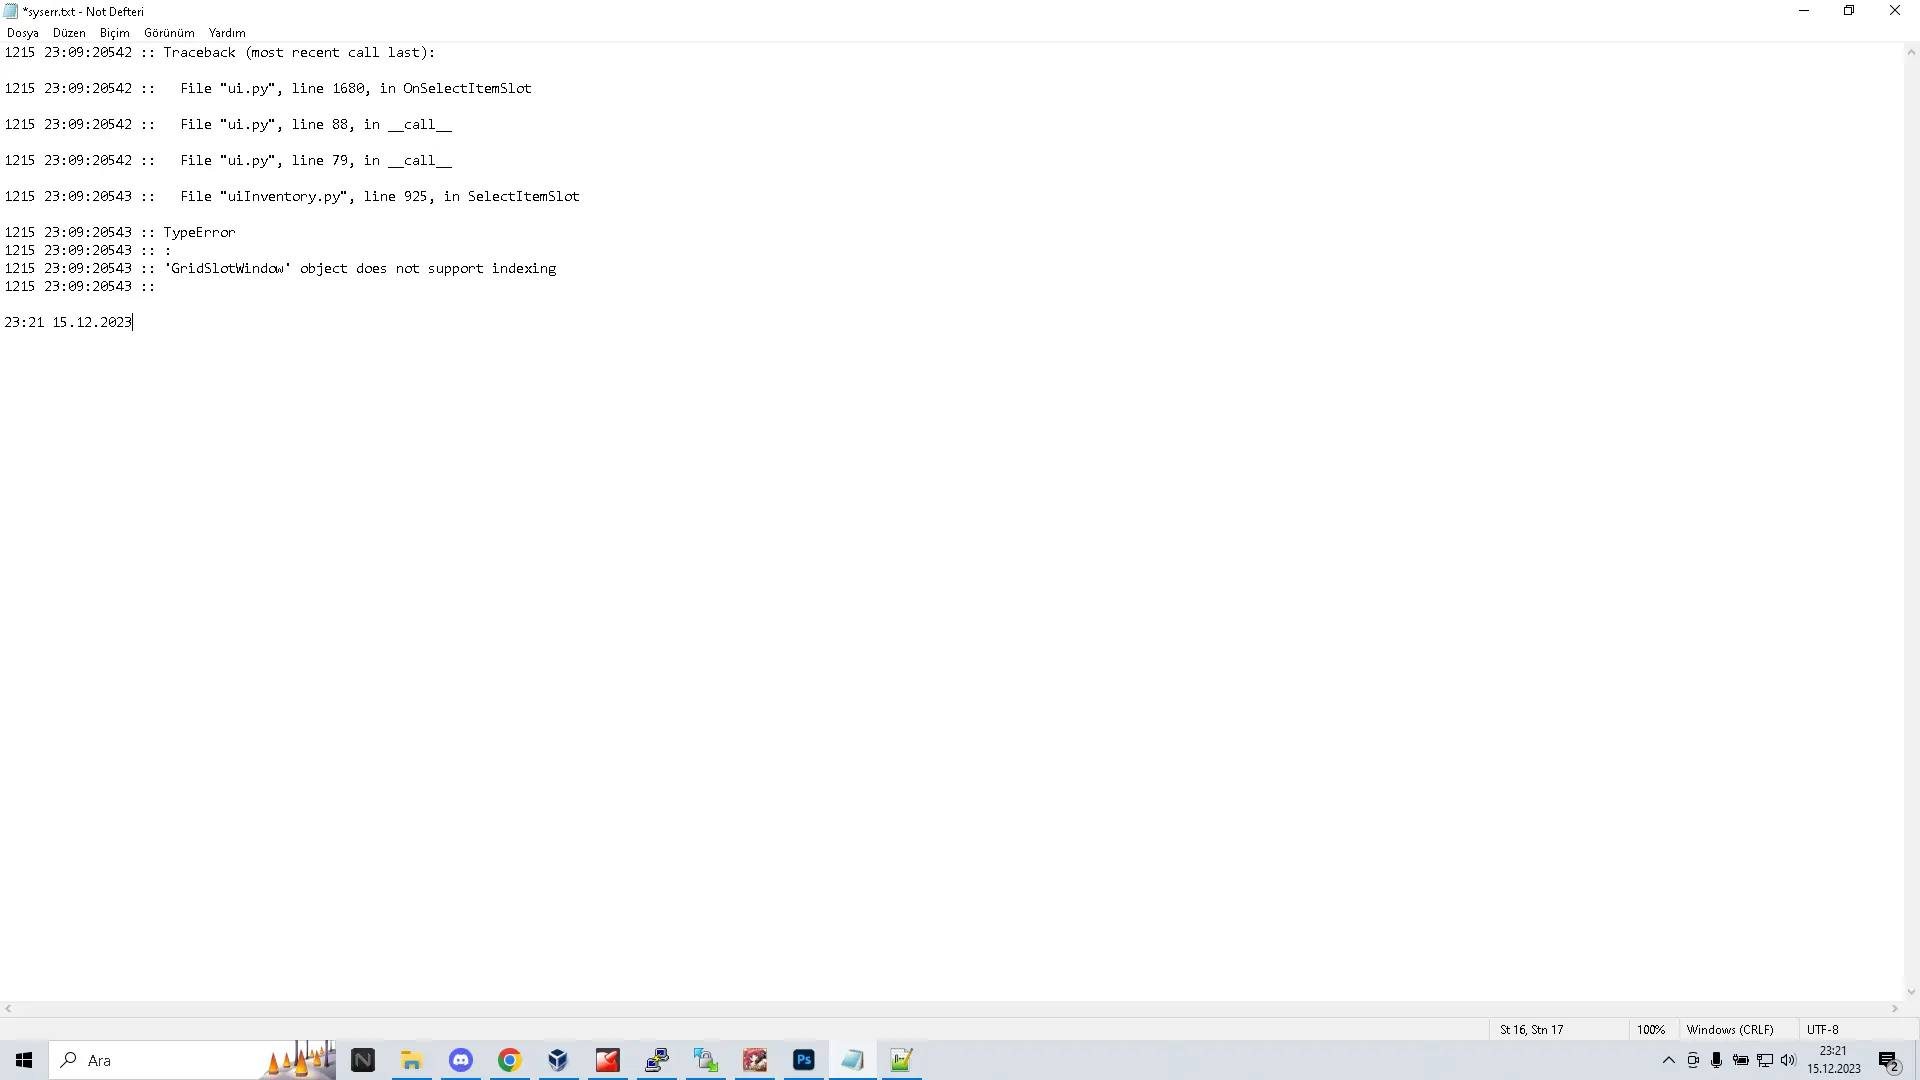
Task: Open the notification center icon
Action: (x=1888, y=1061)
